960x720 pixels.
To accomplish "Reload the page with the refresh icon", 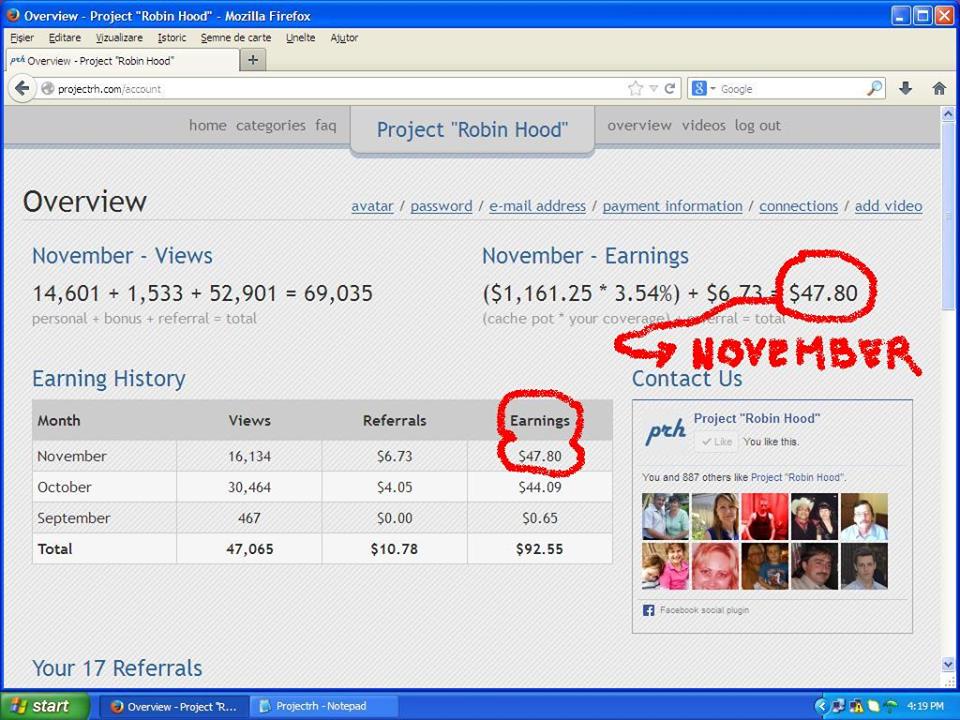I will click(x=670, y=89).
